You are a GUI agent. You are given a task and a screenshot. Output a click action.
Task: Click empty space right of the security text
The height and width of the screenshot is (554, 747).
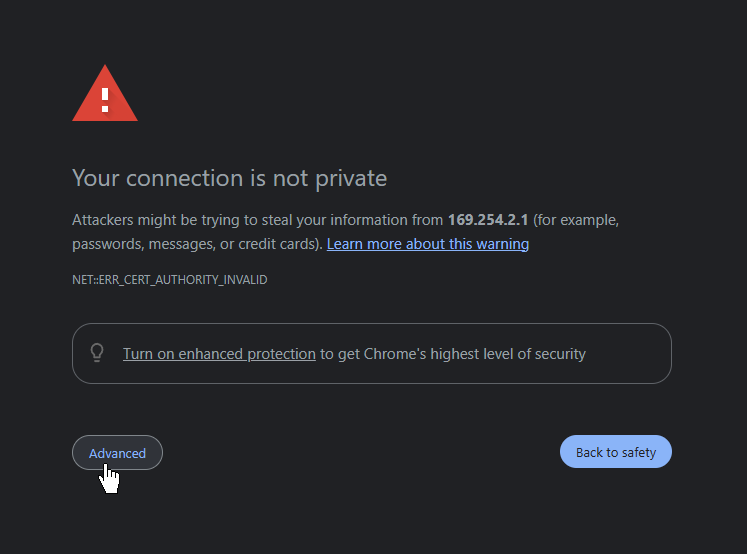pyautogui.click(x=628, y=354)
